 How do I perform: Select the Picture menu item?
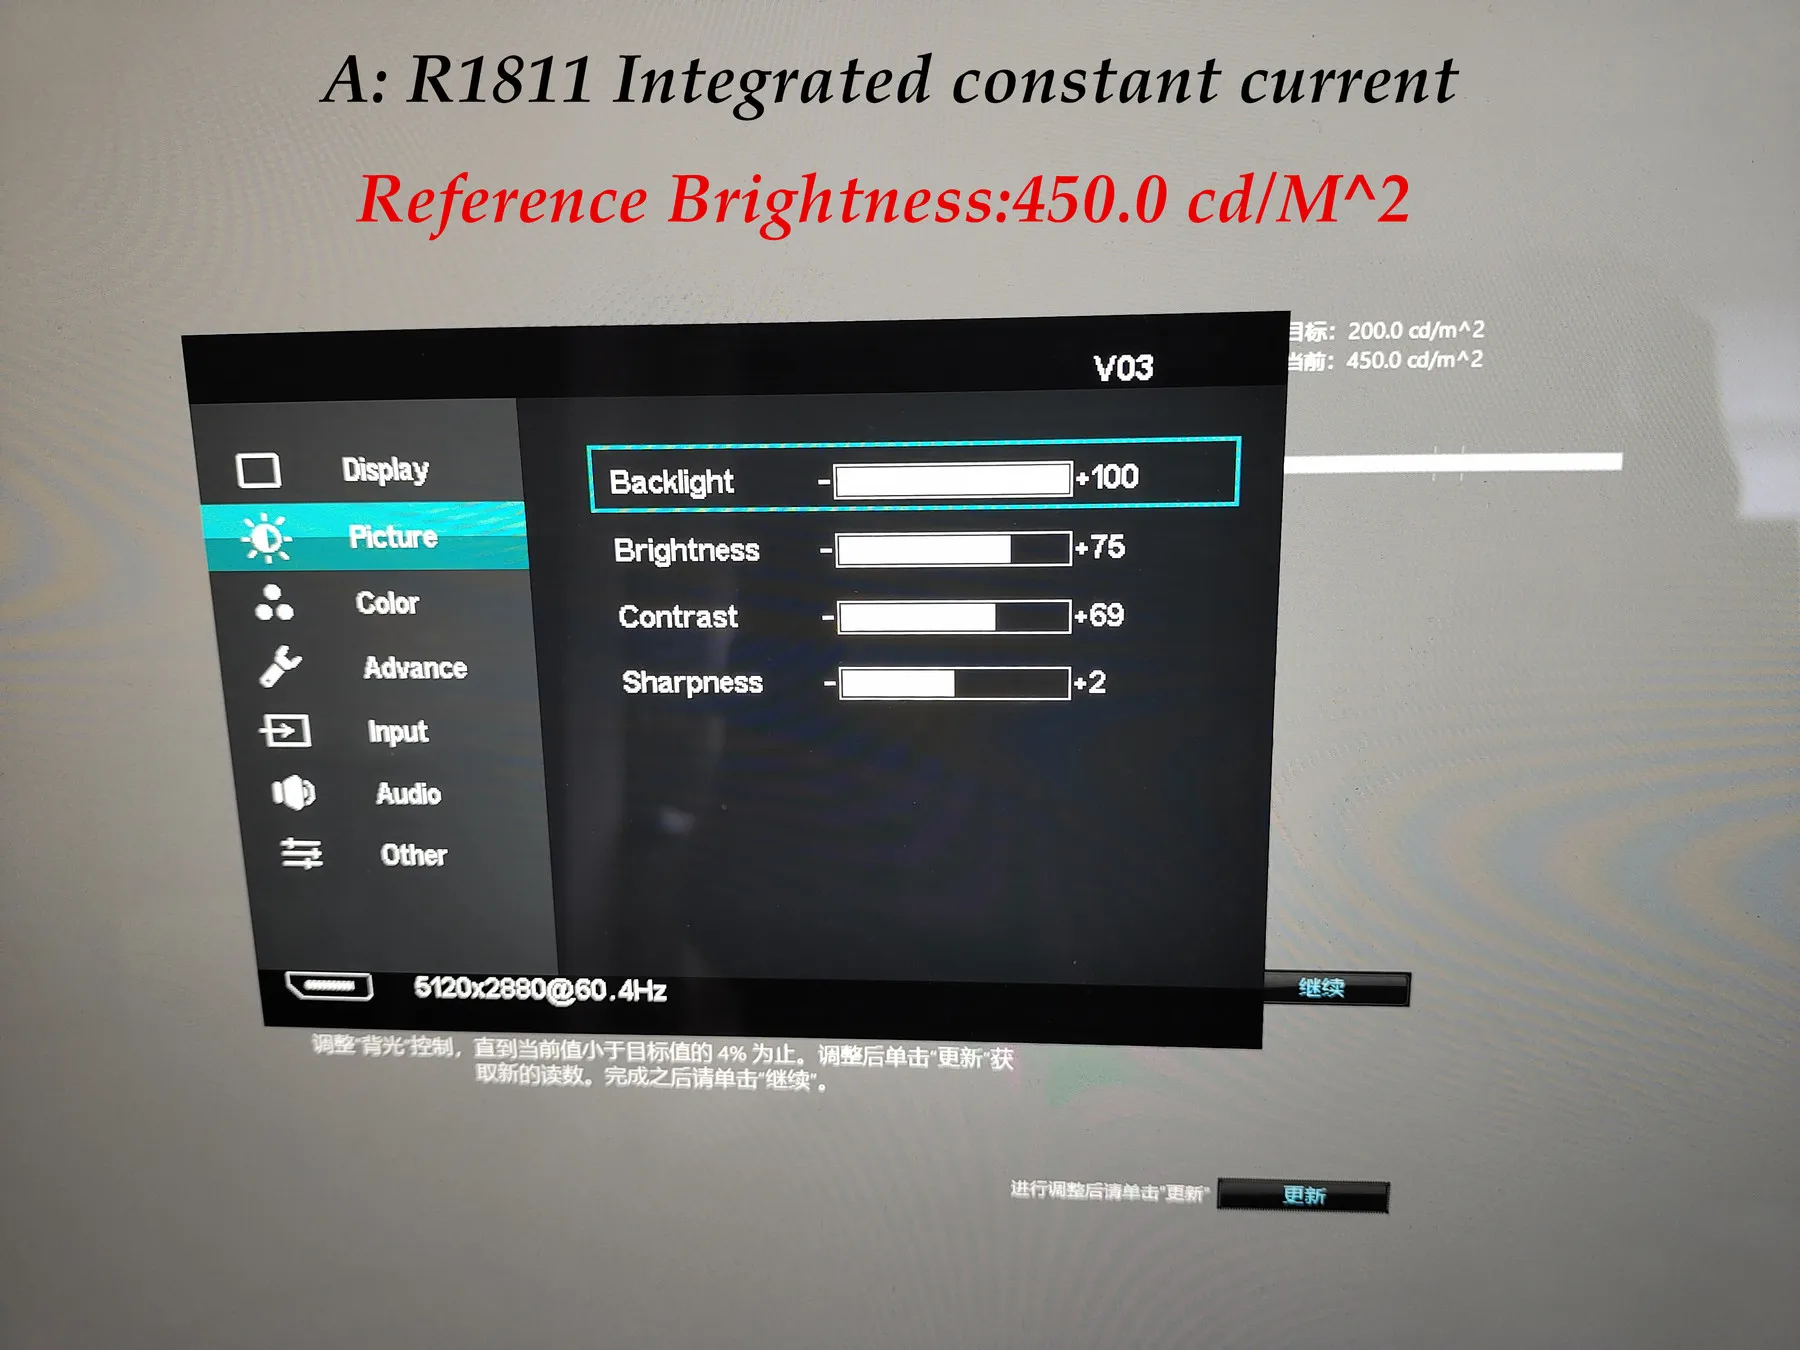click(393, 537)
